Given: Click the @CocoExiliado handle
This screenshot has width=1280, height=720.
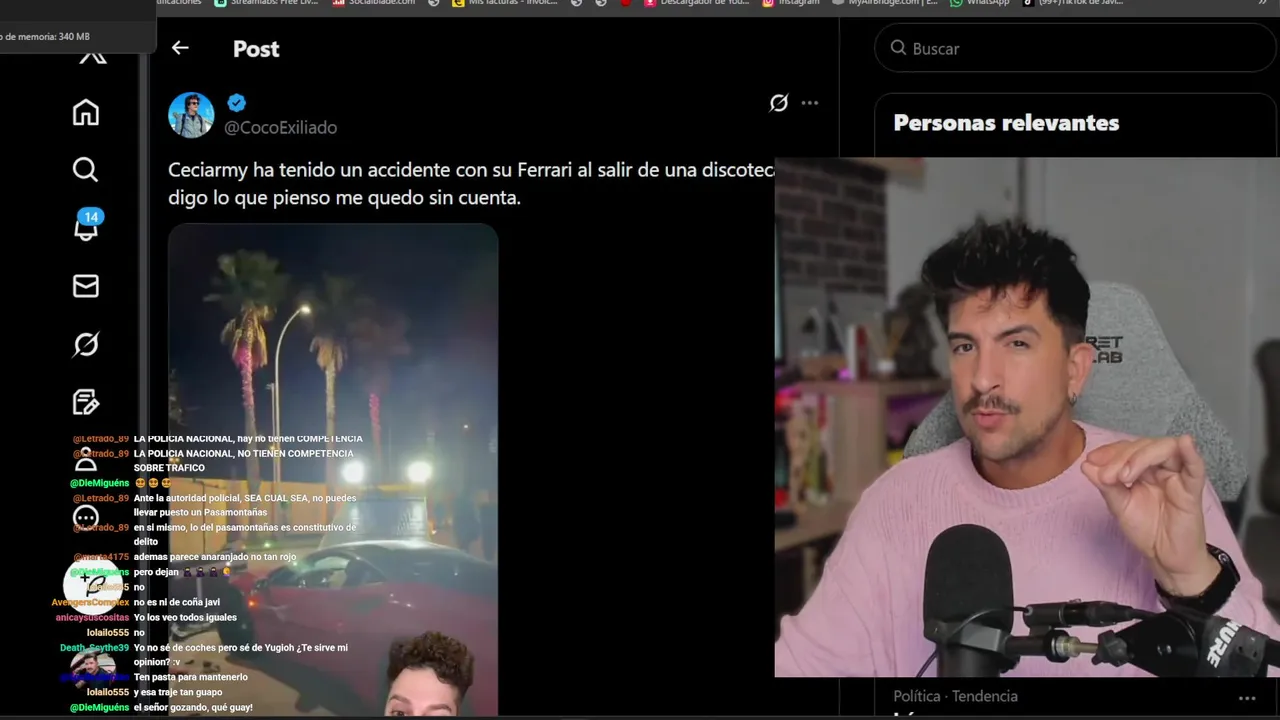Looking at the screenshot, I should 280,127.
